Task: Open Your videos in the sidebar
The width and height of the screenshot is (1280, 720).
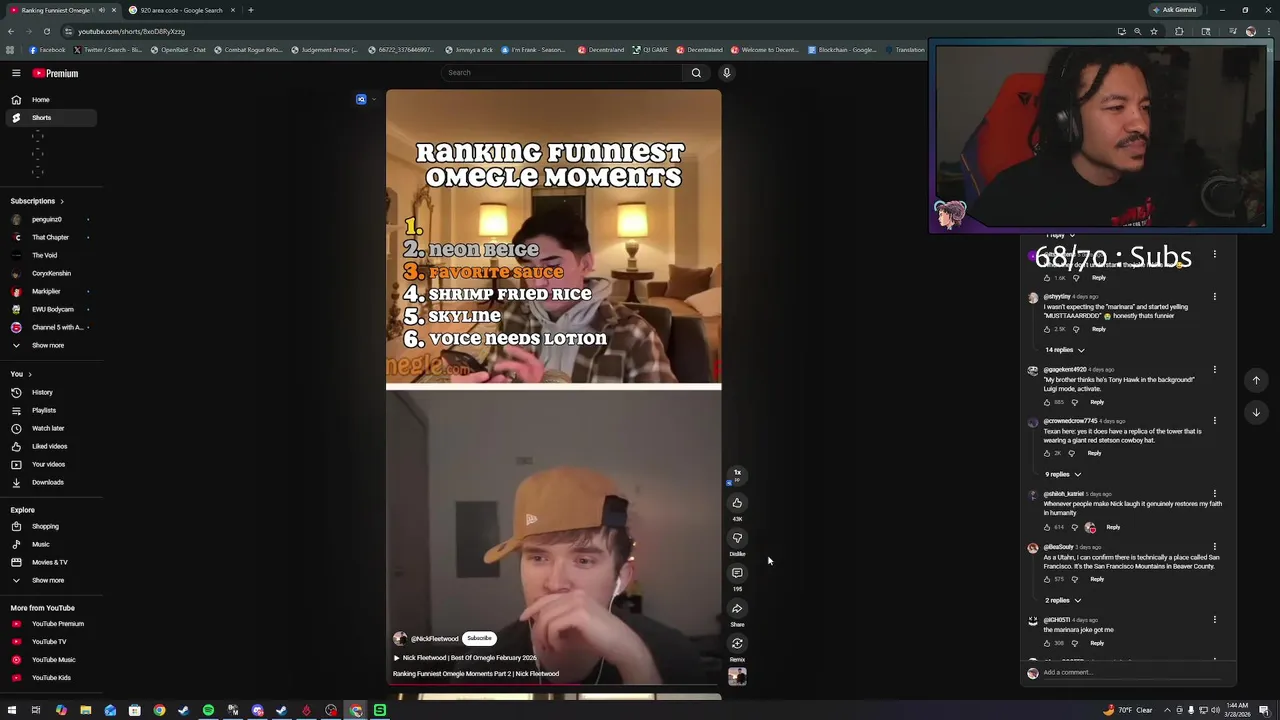Action: [50, 464]
